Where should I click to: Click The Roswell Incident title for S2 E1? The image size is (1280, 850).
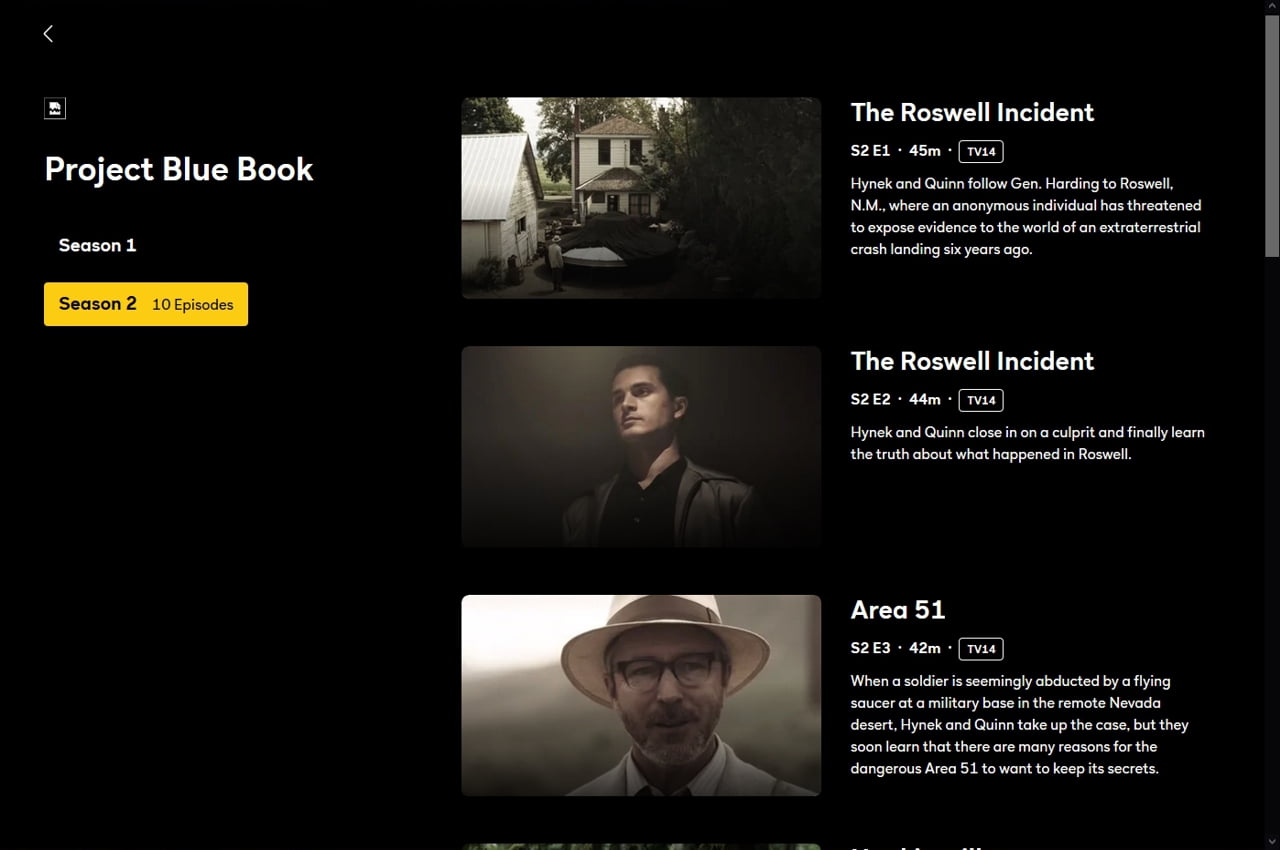(x=972, y=112)
